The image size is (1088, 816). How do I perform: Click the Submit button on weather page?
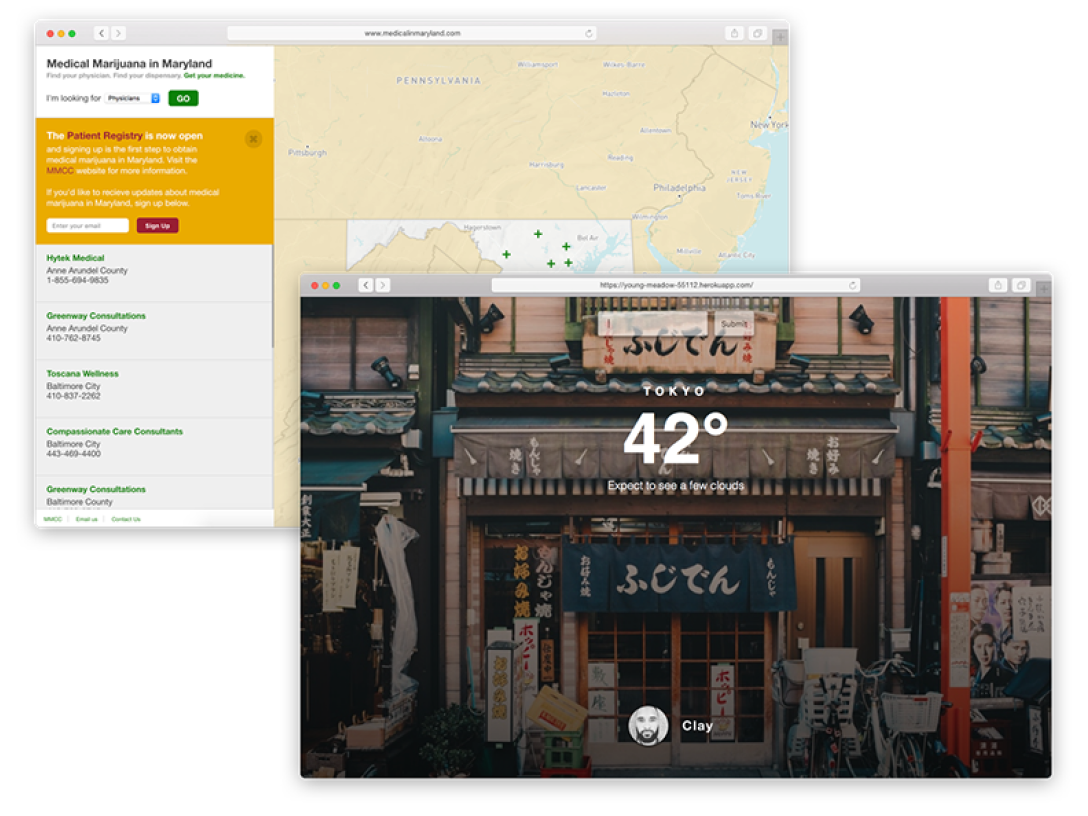734,324
